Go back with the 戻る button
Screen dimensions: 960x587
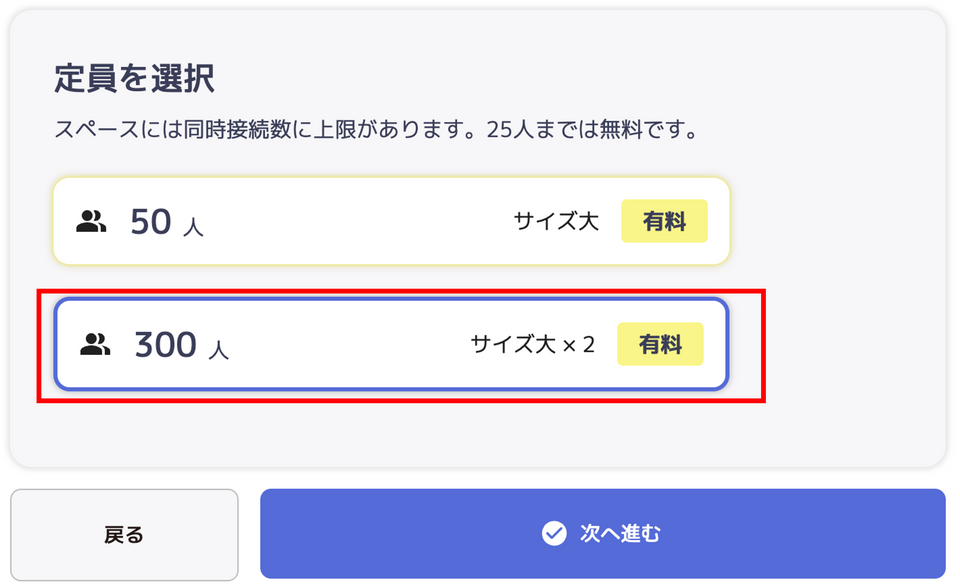(124, 534)
